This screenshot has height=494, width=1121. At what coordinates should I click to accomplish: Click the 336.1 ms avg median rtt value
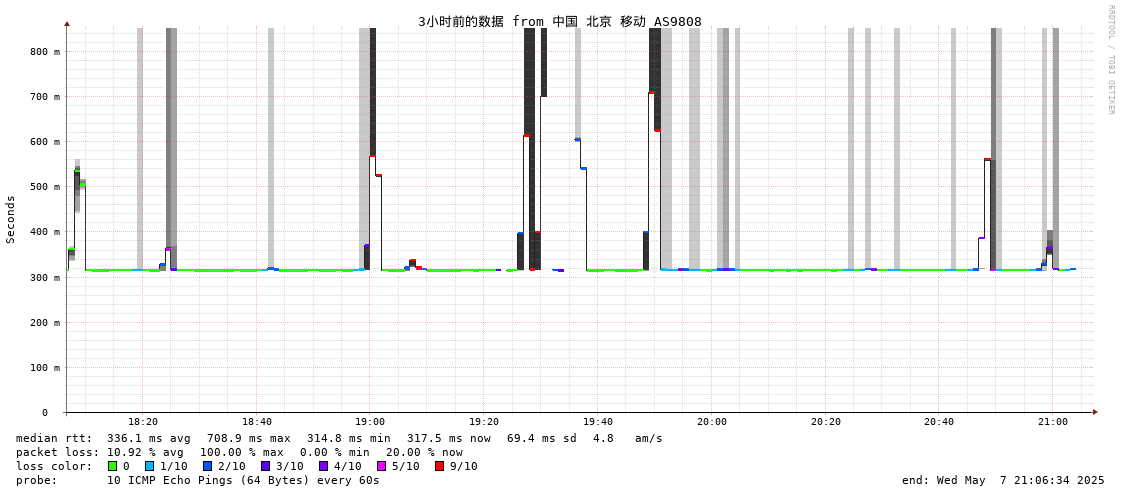click(x=148, y=438)
